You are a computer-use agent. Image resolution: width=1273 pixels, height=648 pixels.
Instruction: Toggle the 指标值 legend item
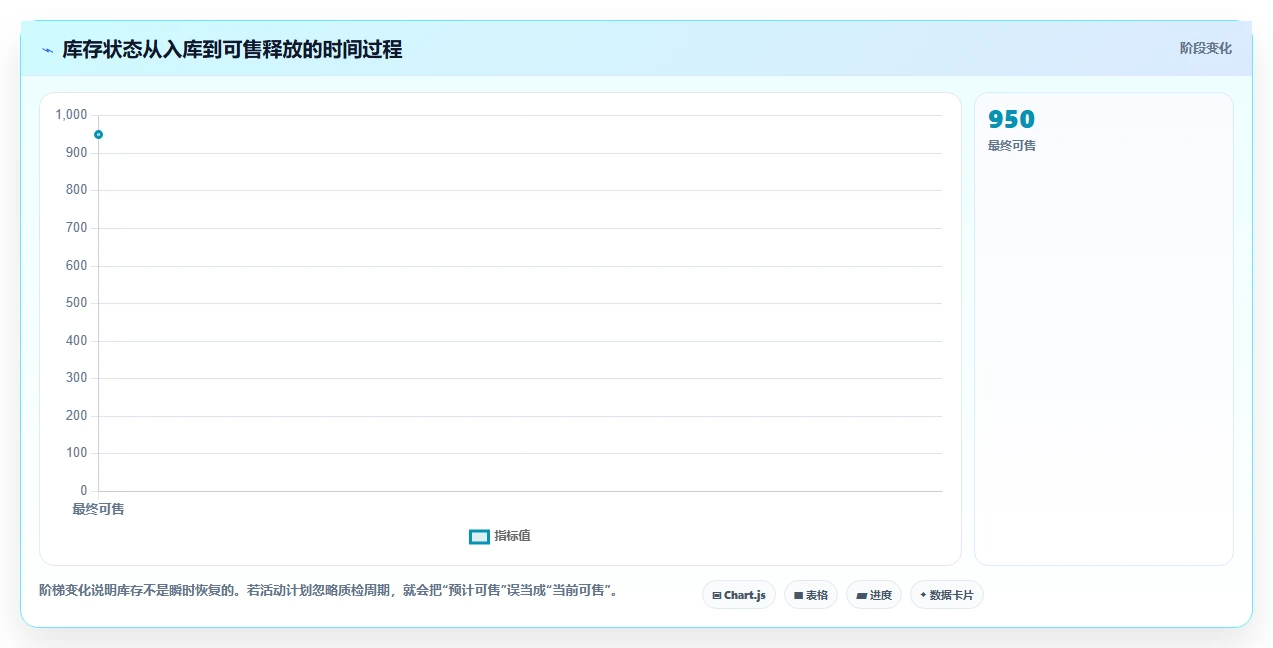pos(500,536)
